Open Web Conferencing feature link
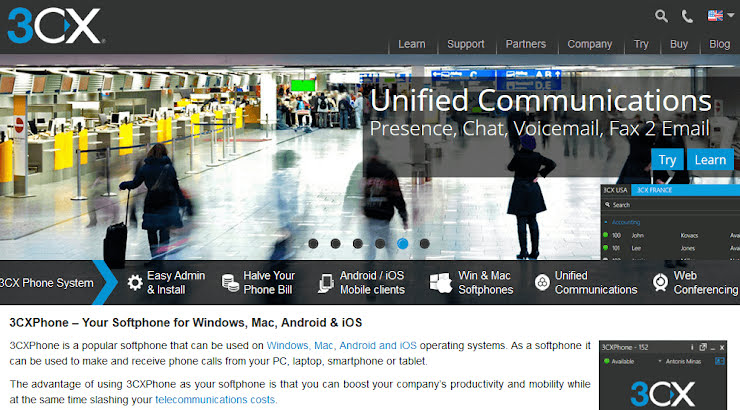Image resolution: width=740 pixels, height=410 pixels. (706, 283)
